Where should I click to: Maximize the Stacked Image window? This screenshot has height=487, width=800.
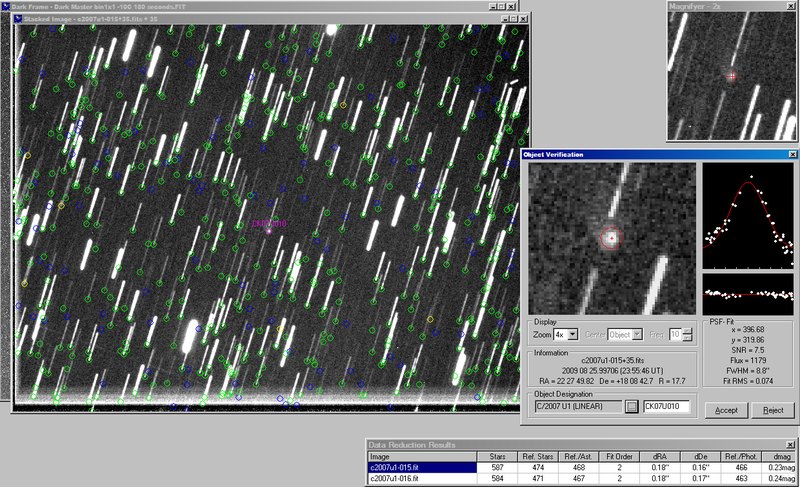[x=514, y=19]
